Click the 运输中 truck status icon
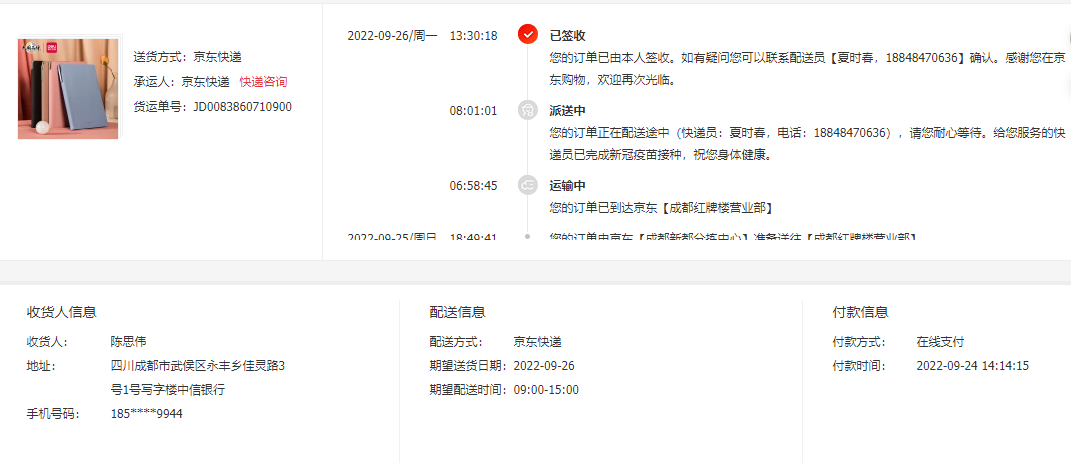Image resolution: width=1071 pixels, height=463 pixels. pos(527,185)
